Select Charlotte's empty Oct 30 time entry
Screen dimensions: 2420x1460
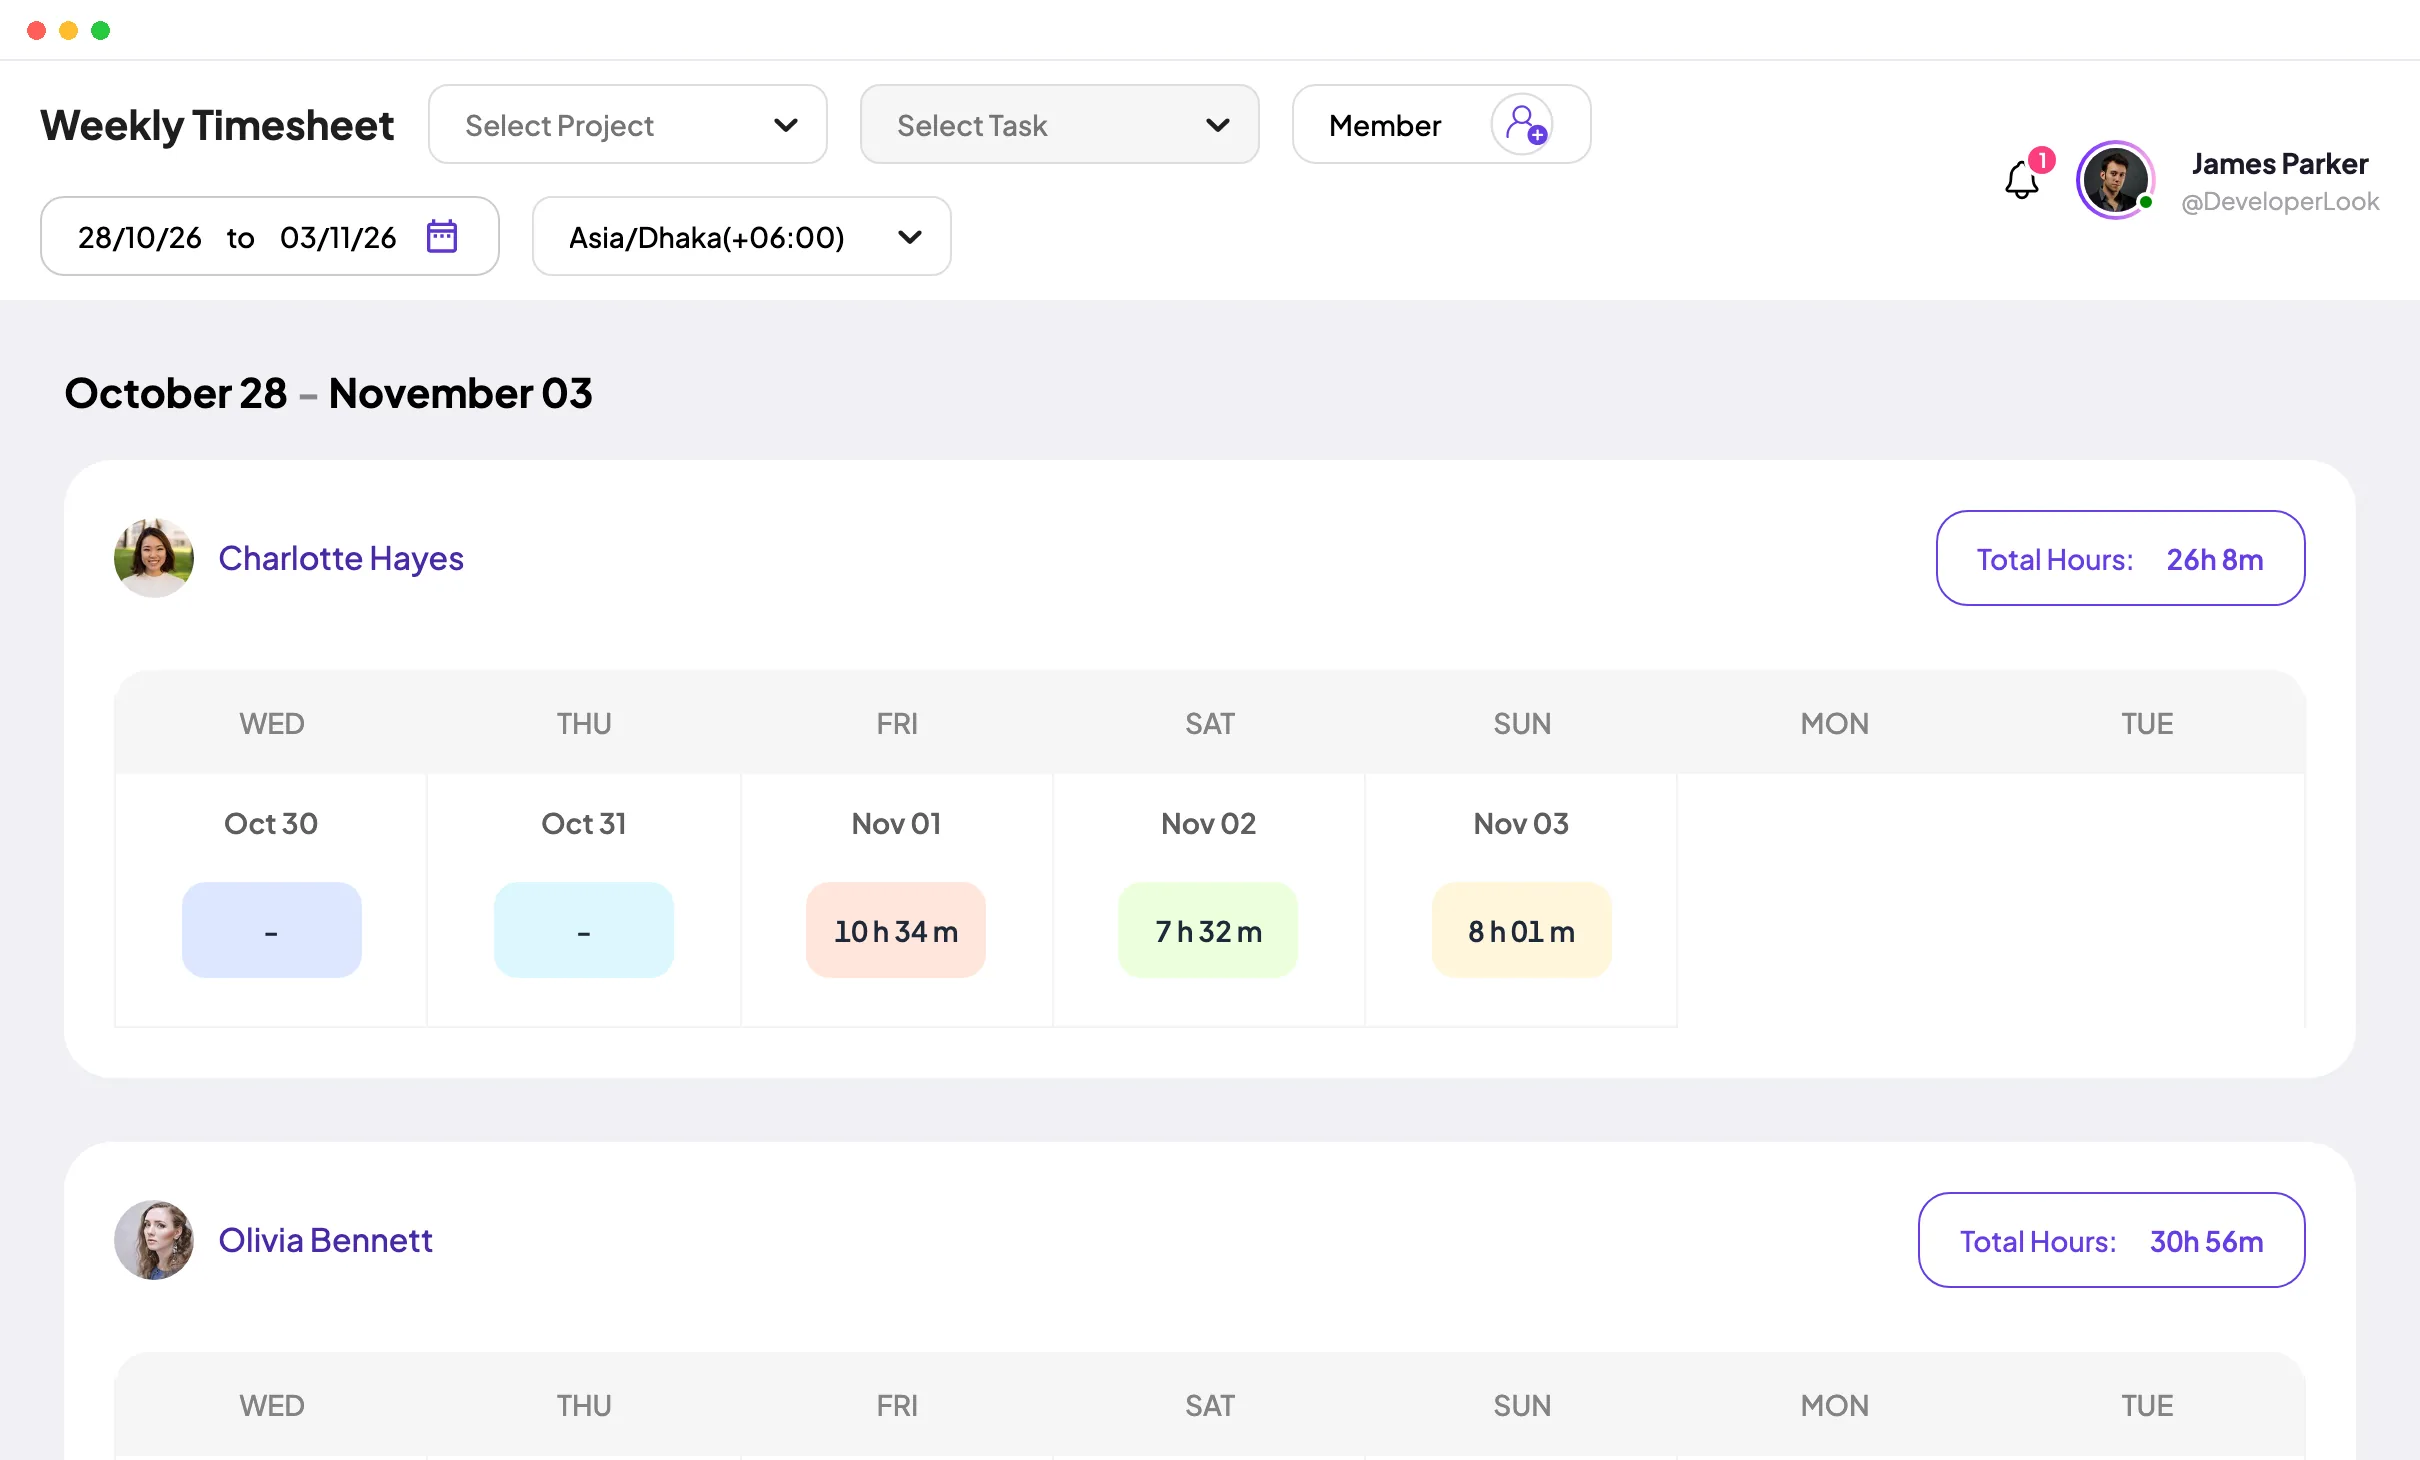click(x=272, y=930)
